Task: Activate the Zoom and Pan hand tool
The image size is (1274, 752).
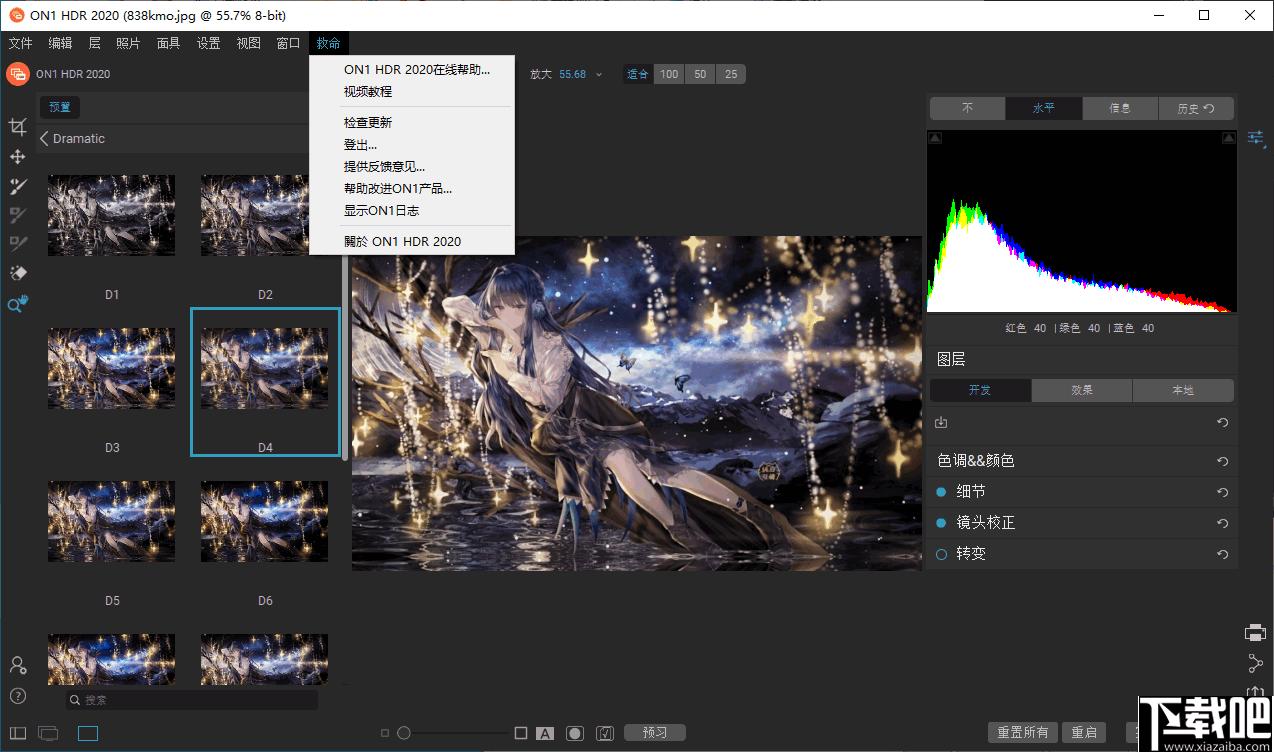Action: (x=17, y=304)
